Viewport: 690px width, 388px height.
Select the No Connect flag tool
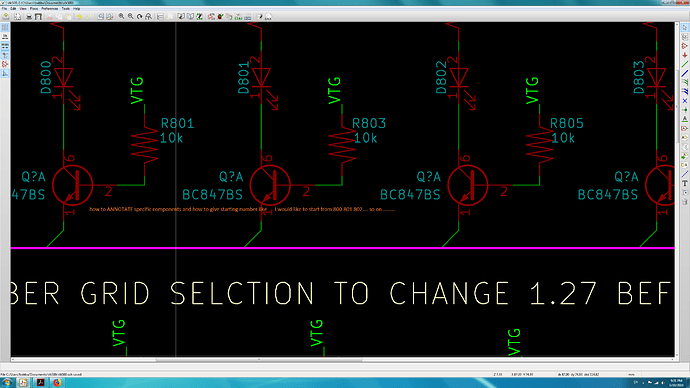685,100
